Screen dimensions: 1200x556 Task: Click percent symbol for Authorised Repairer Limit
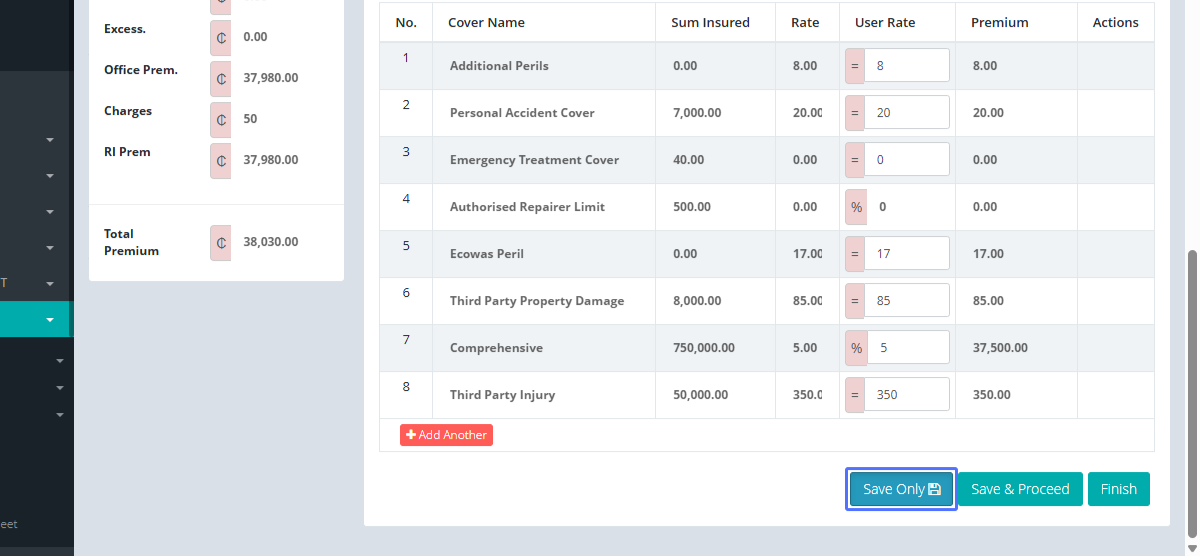coord(856,207)
